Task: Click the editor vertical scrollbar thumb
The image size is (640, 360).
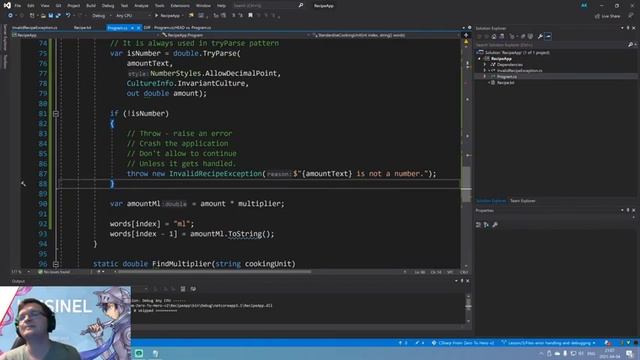Action: coord(466,184)
